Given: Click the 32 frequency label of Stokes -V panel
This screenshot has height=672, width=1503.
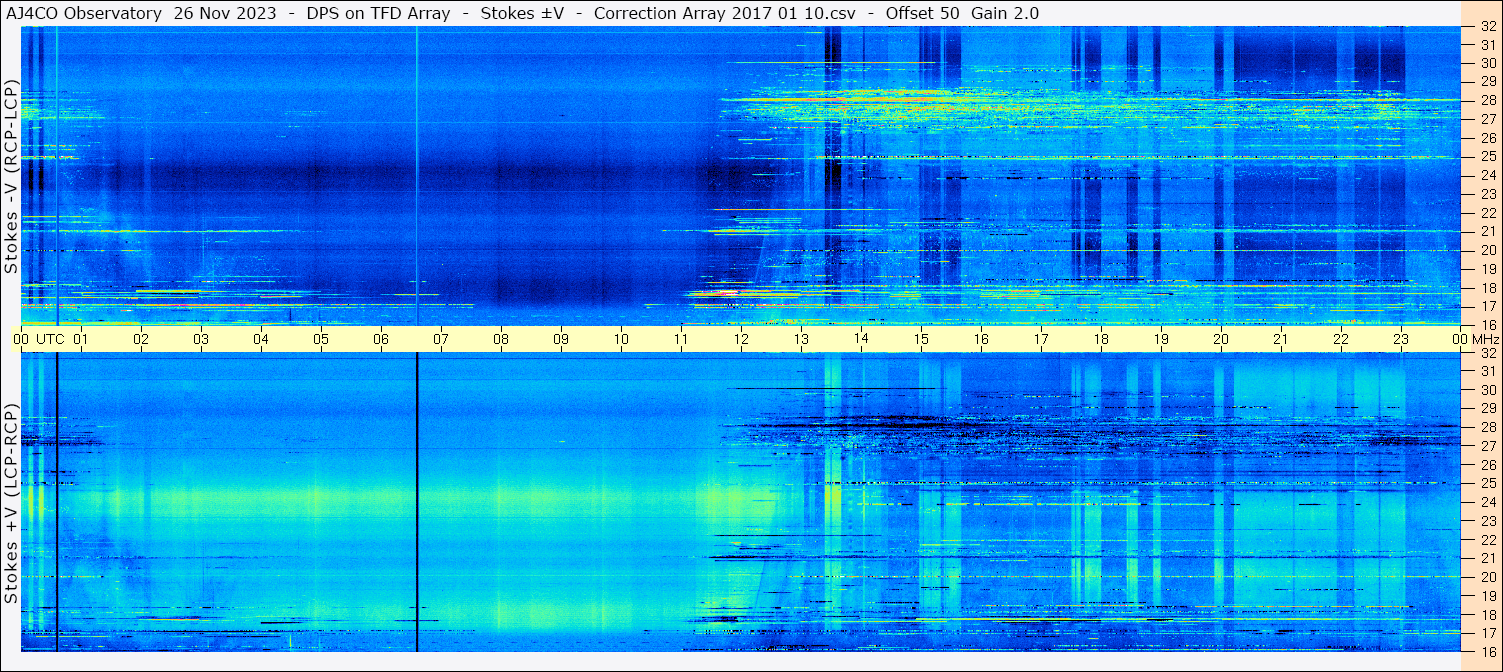Looking at the screenshot, I should 1487,26.
